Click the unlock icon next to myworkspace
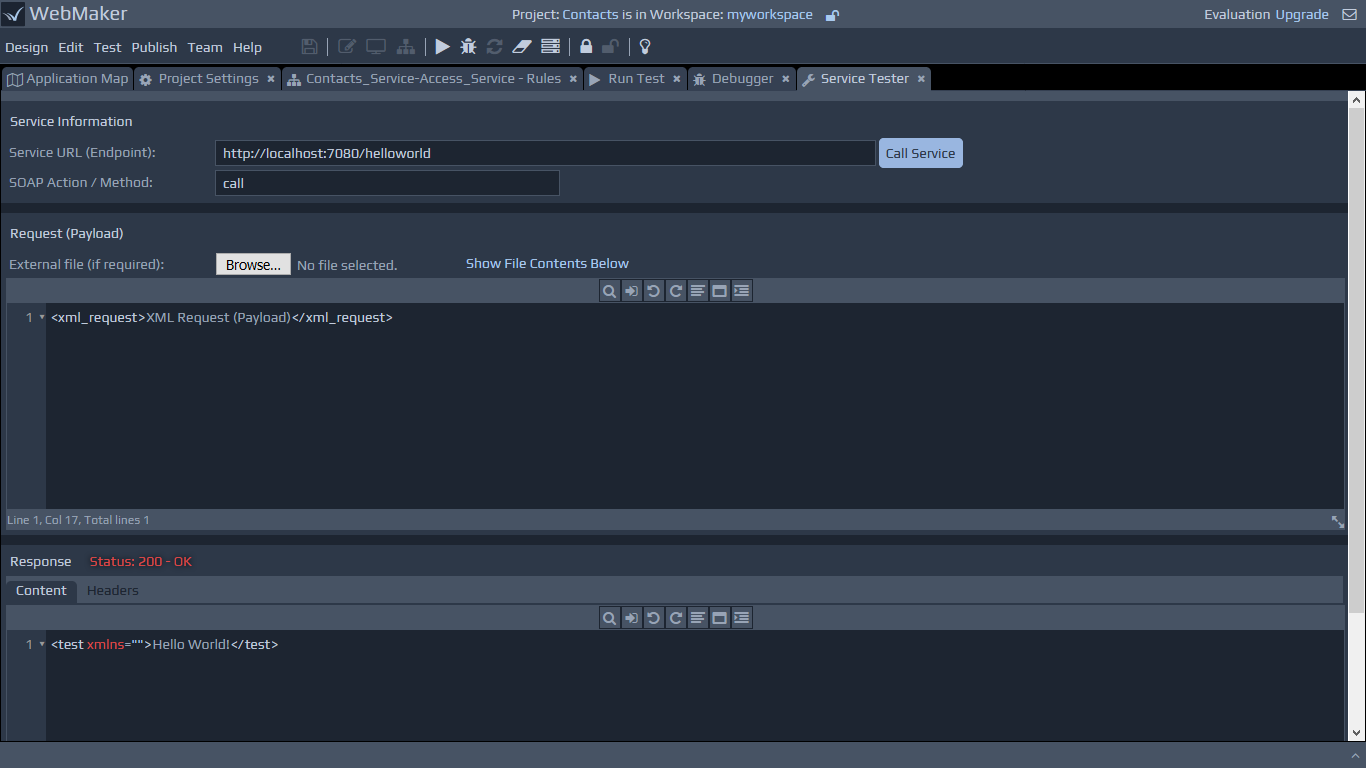 [832, 15]
